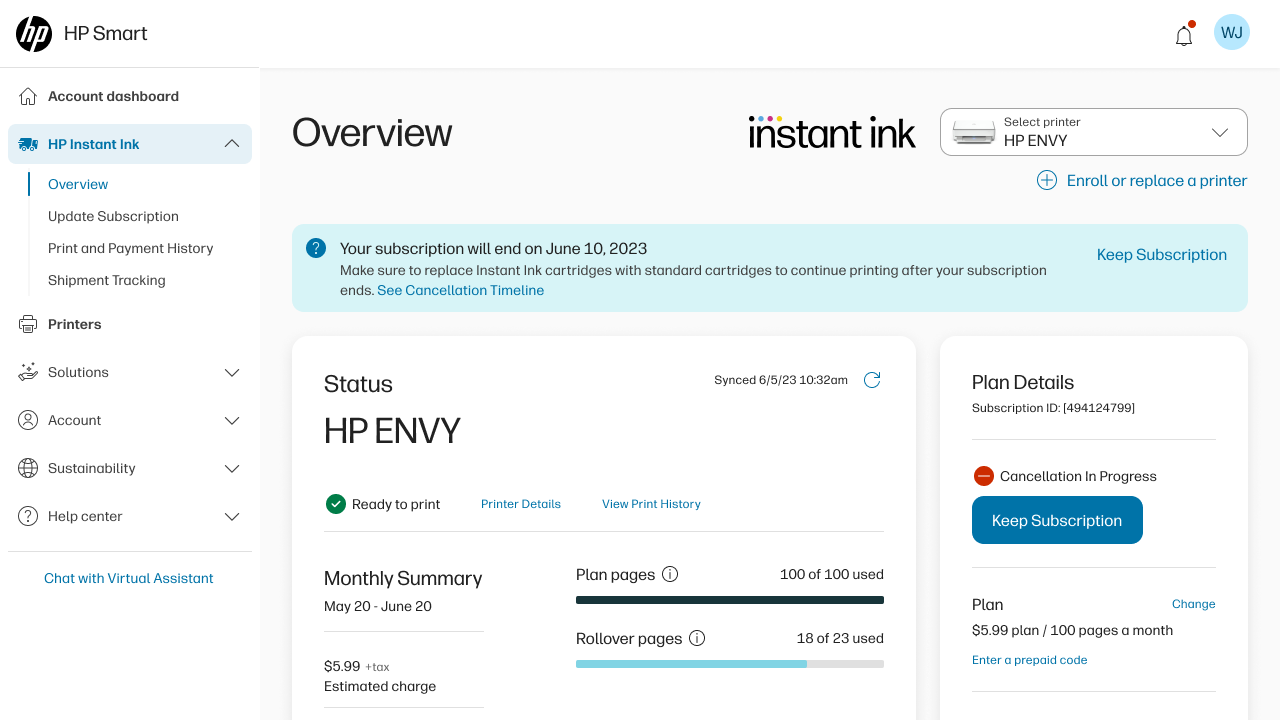1280x720 pixels.
Task: Open Print and Payment History
Action: pos(131,248)
